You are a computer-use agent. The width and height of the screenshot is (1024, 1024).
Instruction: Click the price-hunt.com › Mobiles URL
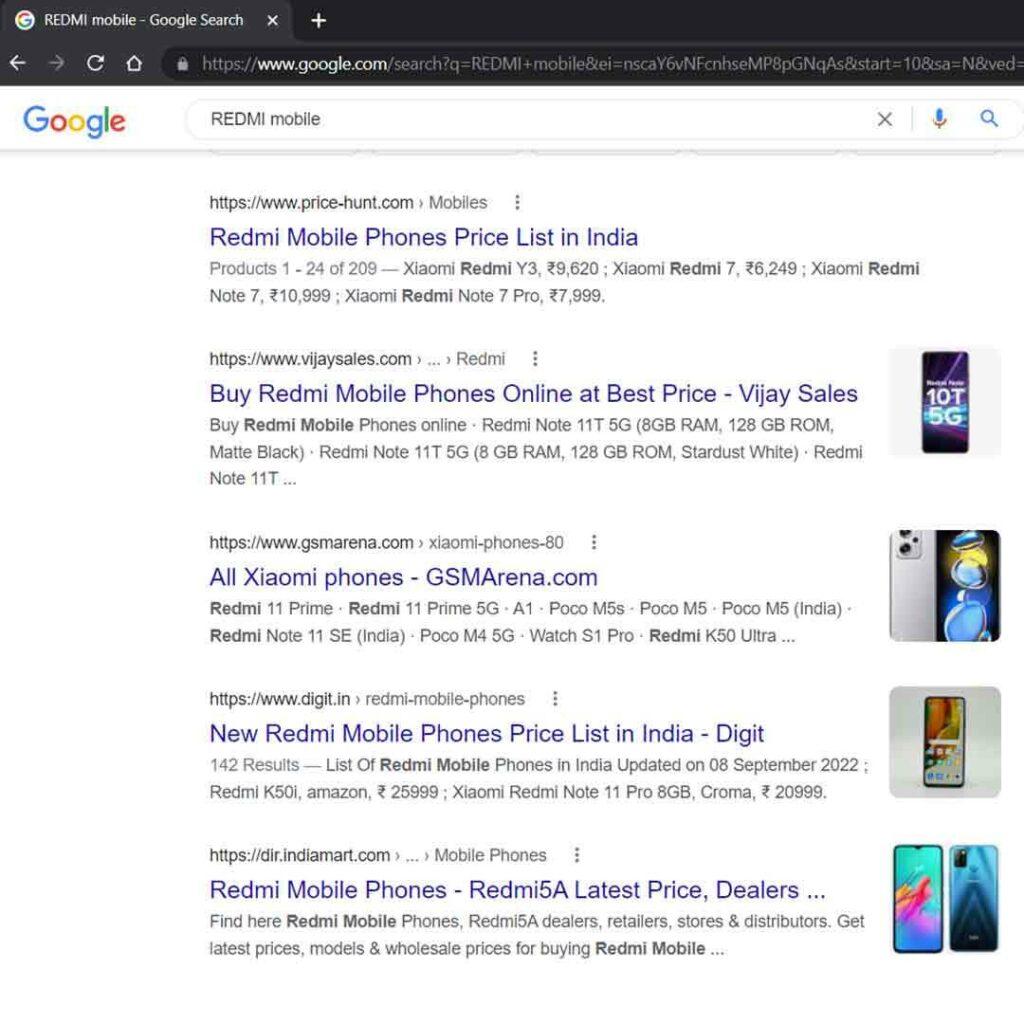pos(348,202)
